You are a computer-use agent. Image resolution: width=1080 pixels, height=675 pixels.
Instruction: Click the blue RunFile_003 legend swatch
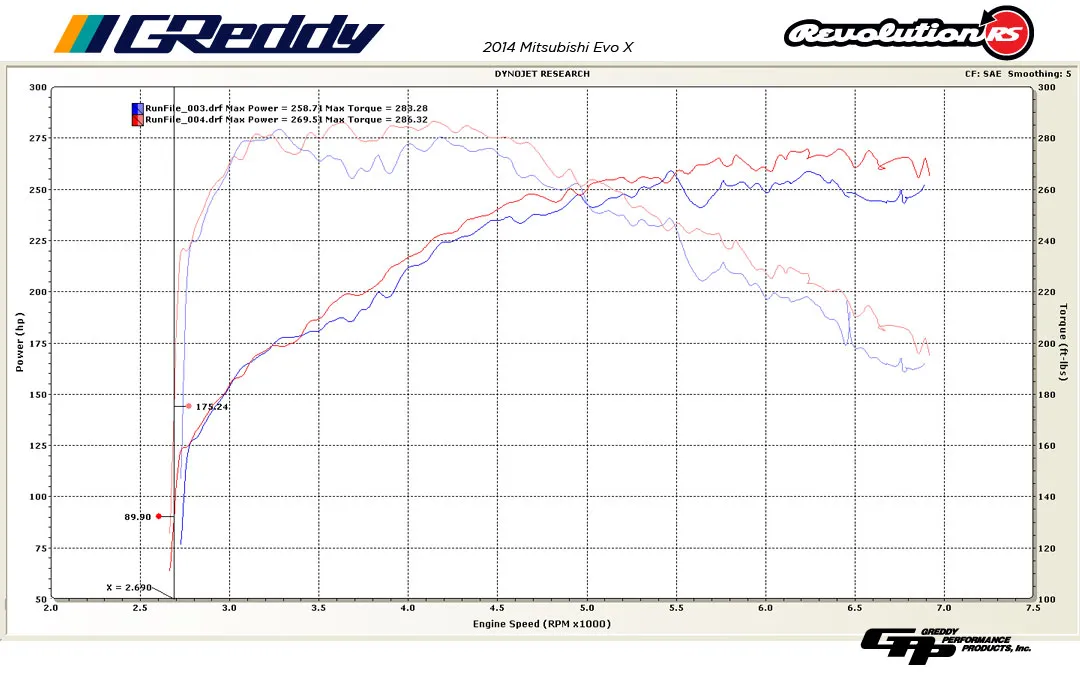[137, 108]
